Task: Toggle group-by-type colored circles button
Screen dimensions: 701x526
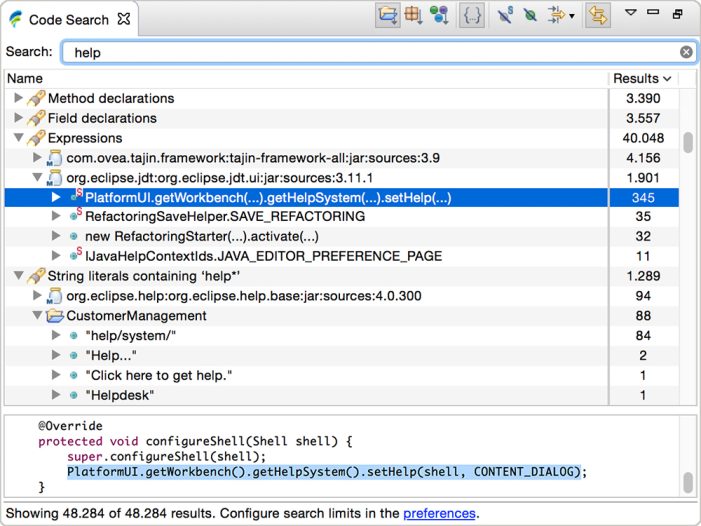Action: [x=439, y=16]
